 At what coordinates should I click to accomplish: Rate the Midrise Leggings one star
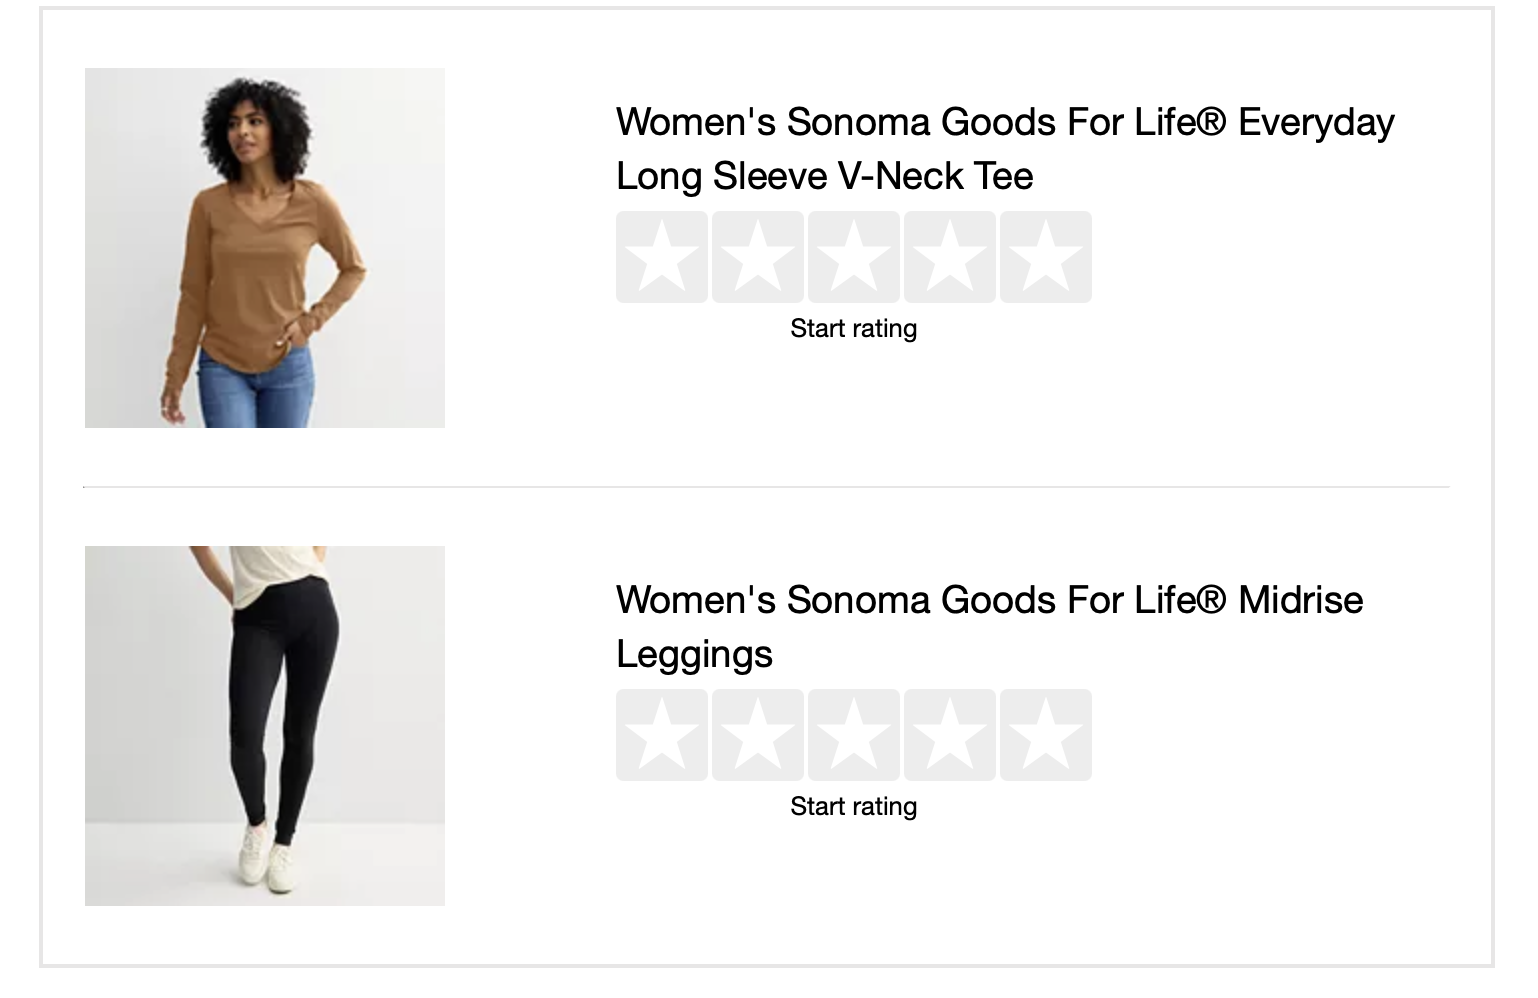click(662, 735)
